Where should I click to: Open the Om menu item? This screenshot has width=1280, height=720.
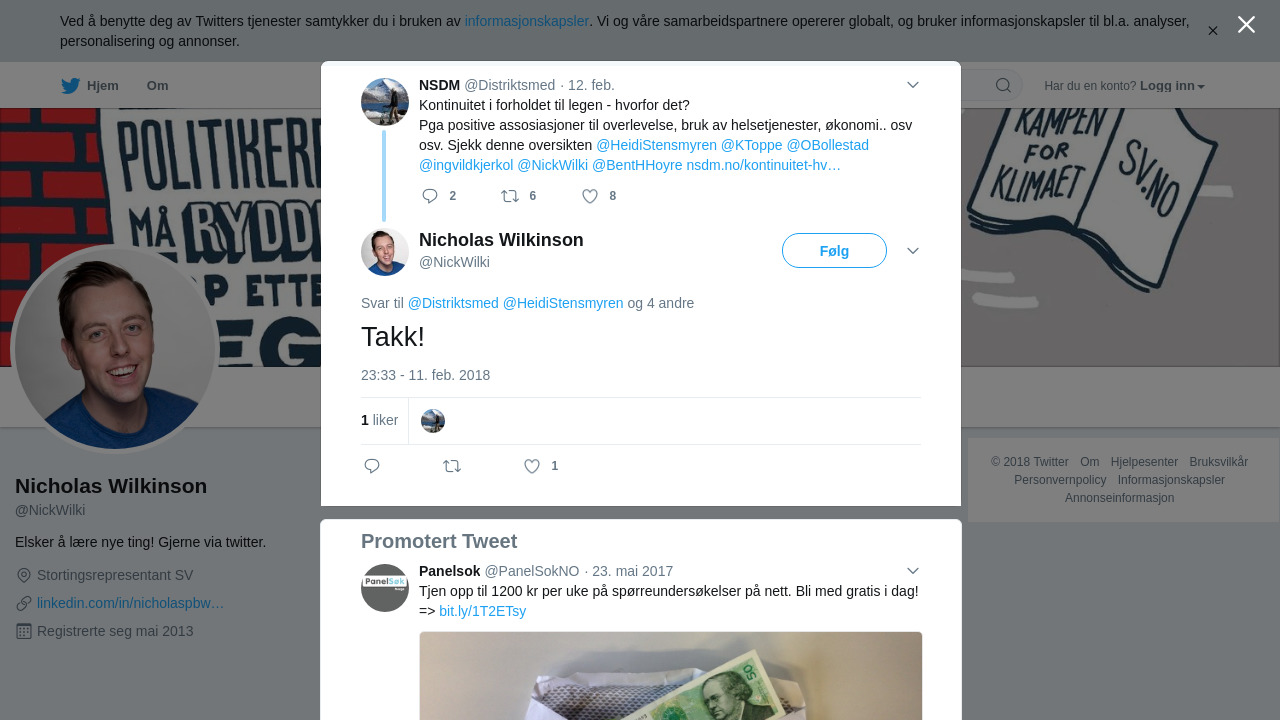click(157, 86)
